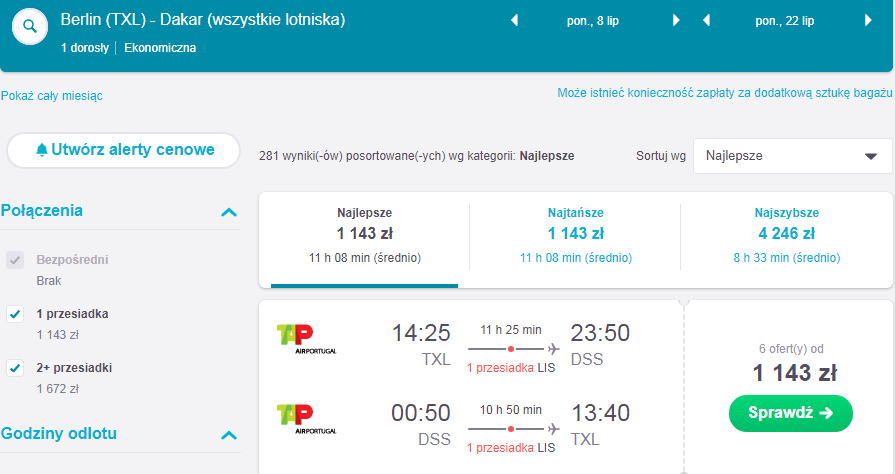Image resolution: width=895 pixels, height=474 pixels.
Task: Click the green Sprawdź button
Action: point(791,413)
